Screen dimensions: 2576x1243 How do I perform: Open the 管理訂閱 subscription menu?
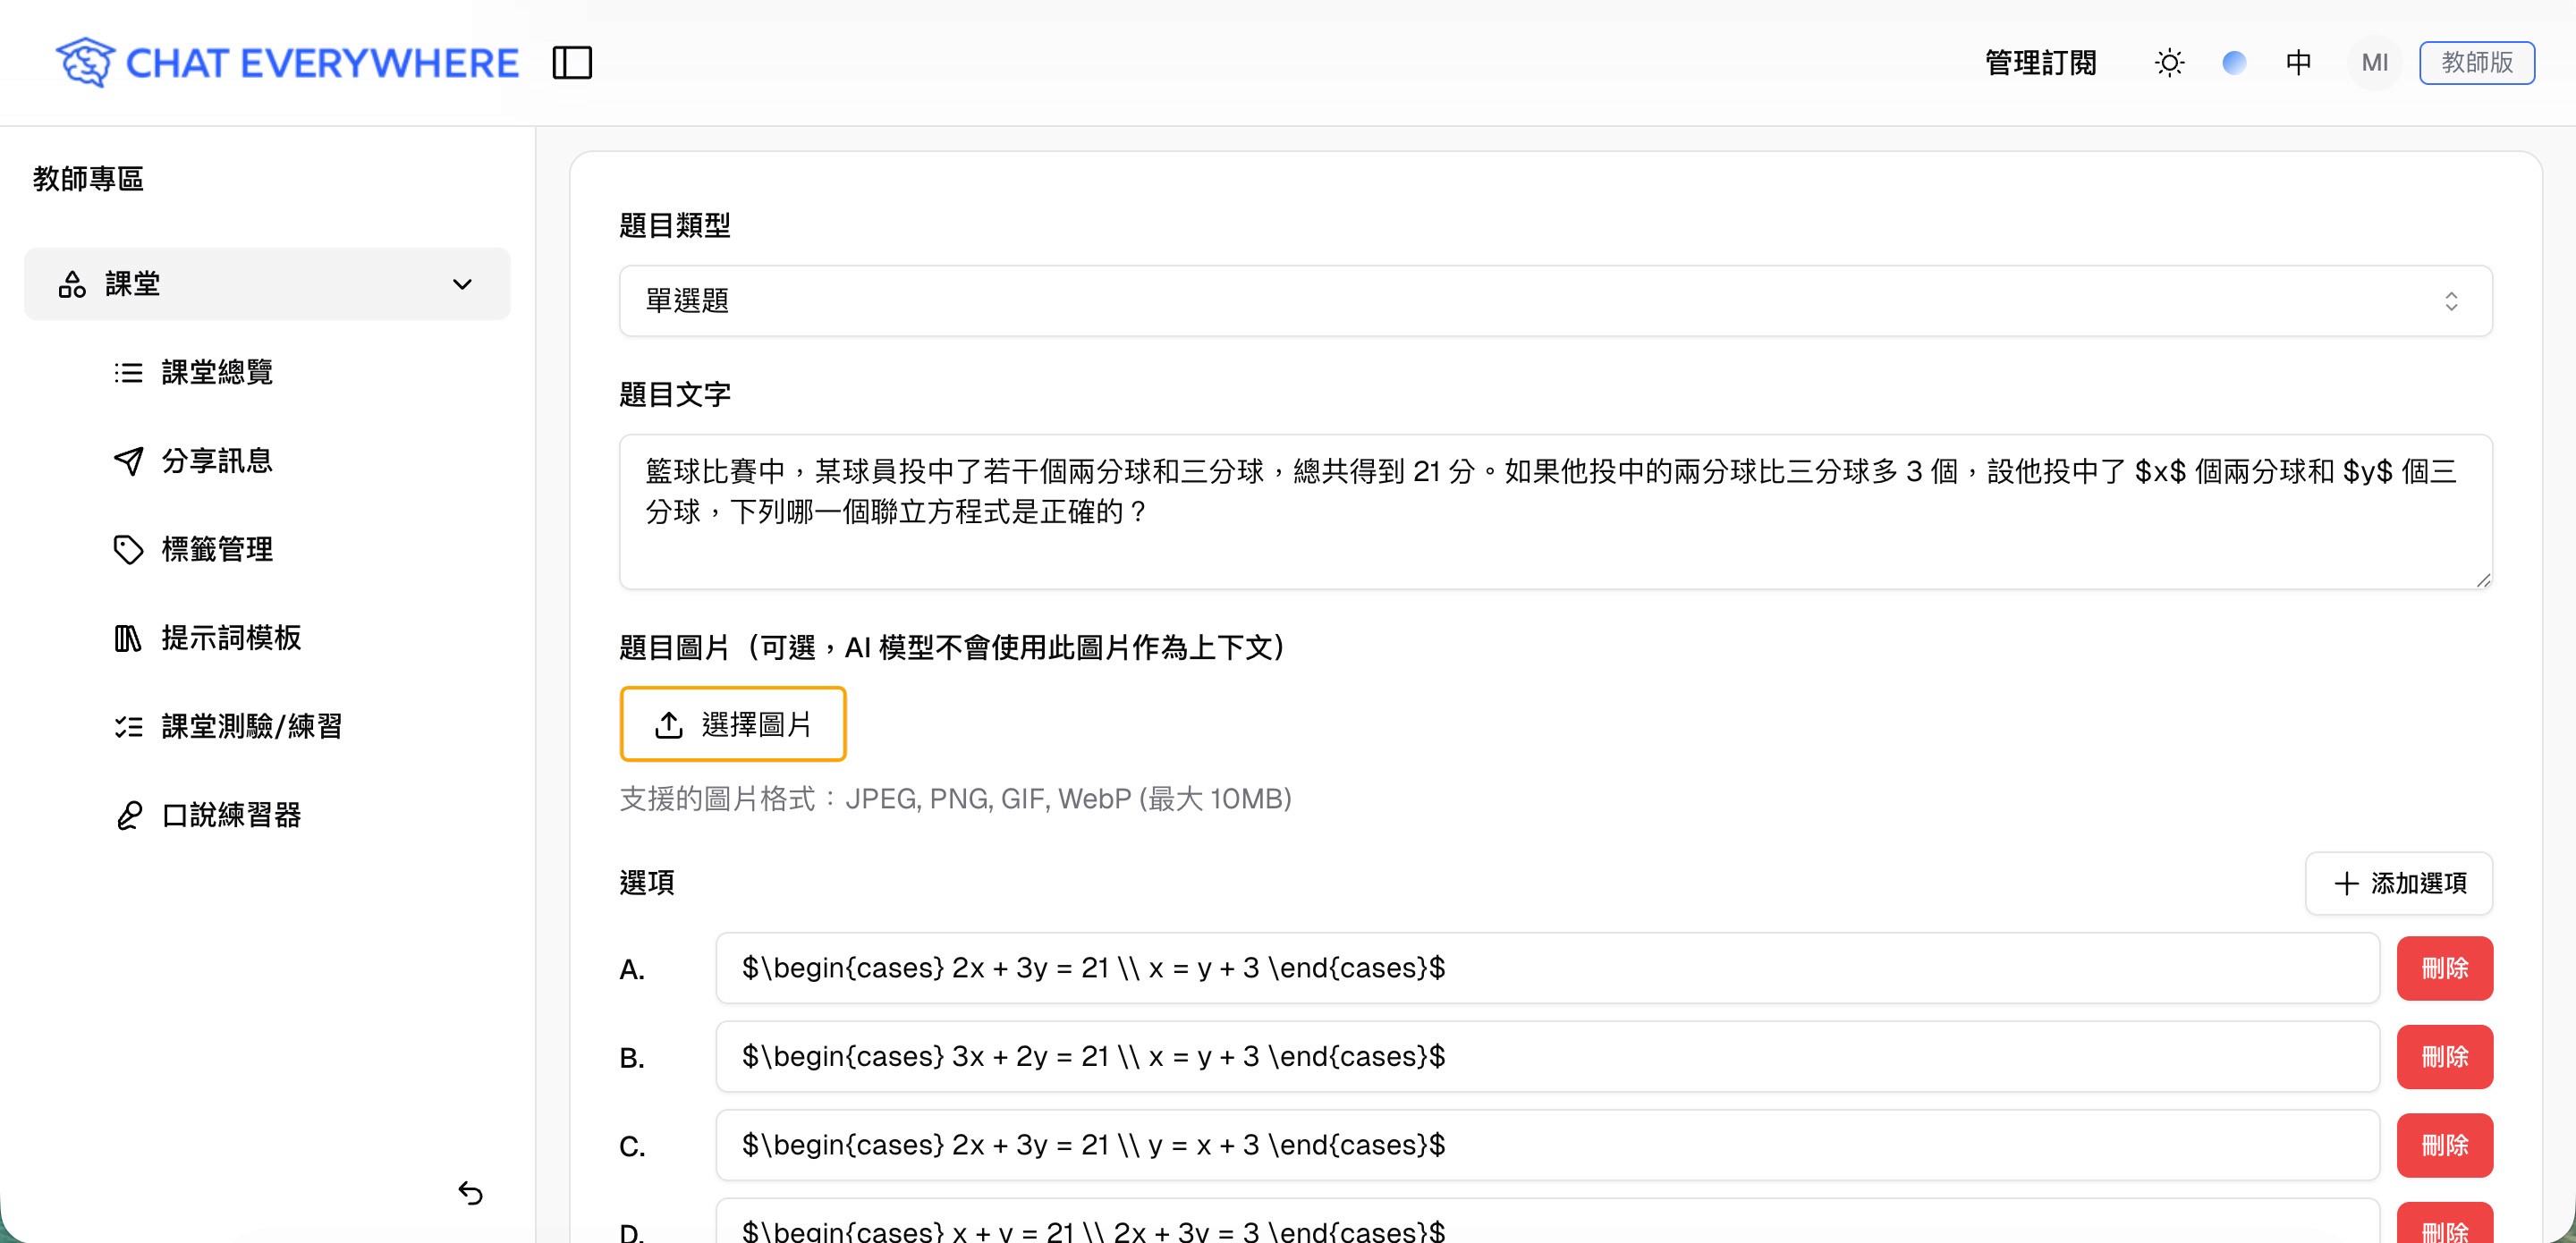(2040, 62)
